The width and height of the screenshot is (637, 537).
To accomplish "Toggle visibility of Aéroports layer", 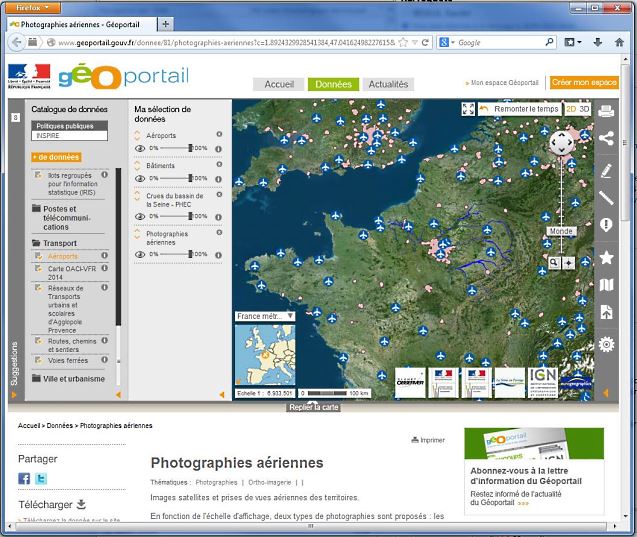I will pyautogui.click(x=140, y=148).
